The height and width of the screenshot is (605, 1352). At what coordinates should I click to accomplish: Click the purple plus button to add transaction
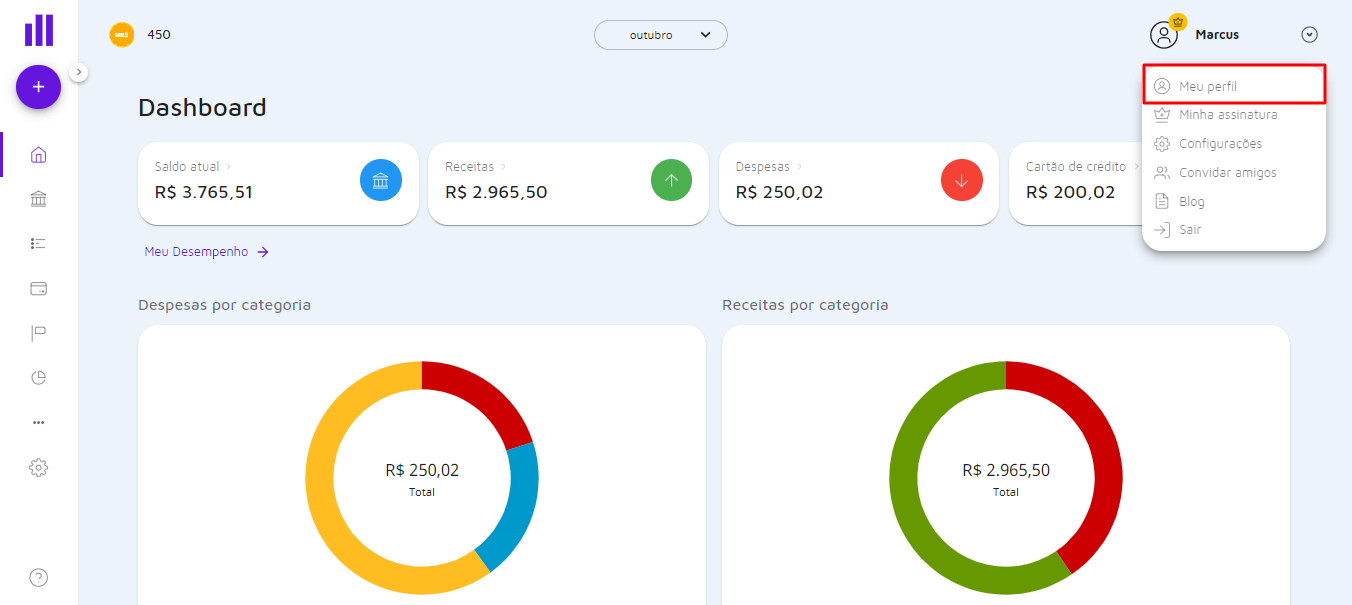coord(38,87)
